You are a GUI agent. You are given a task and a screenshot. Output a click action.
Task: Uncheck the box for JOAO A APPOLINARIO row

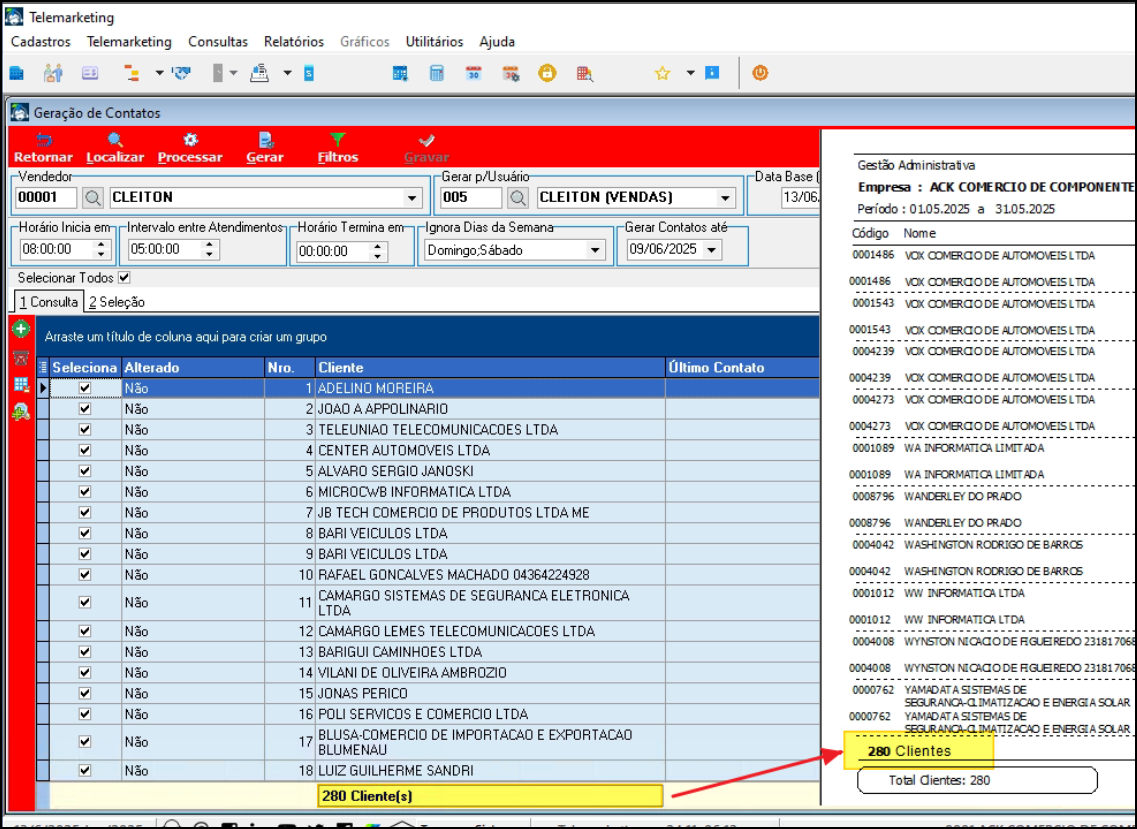[85, 409]
